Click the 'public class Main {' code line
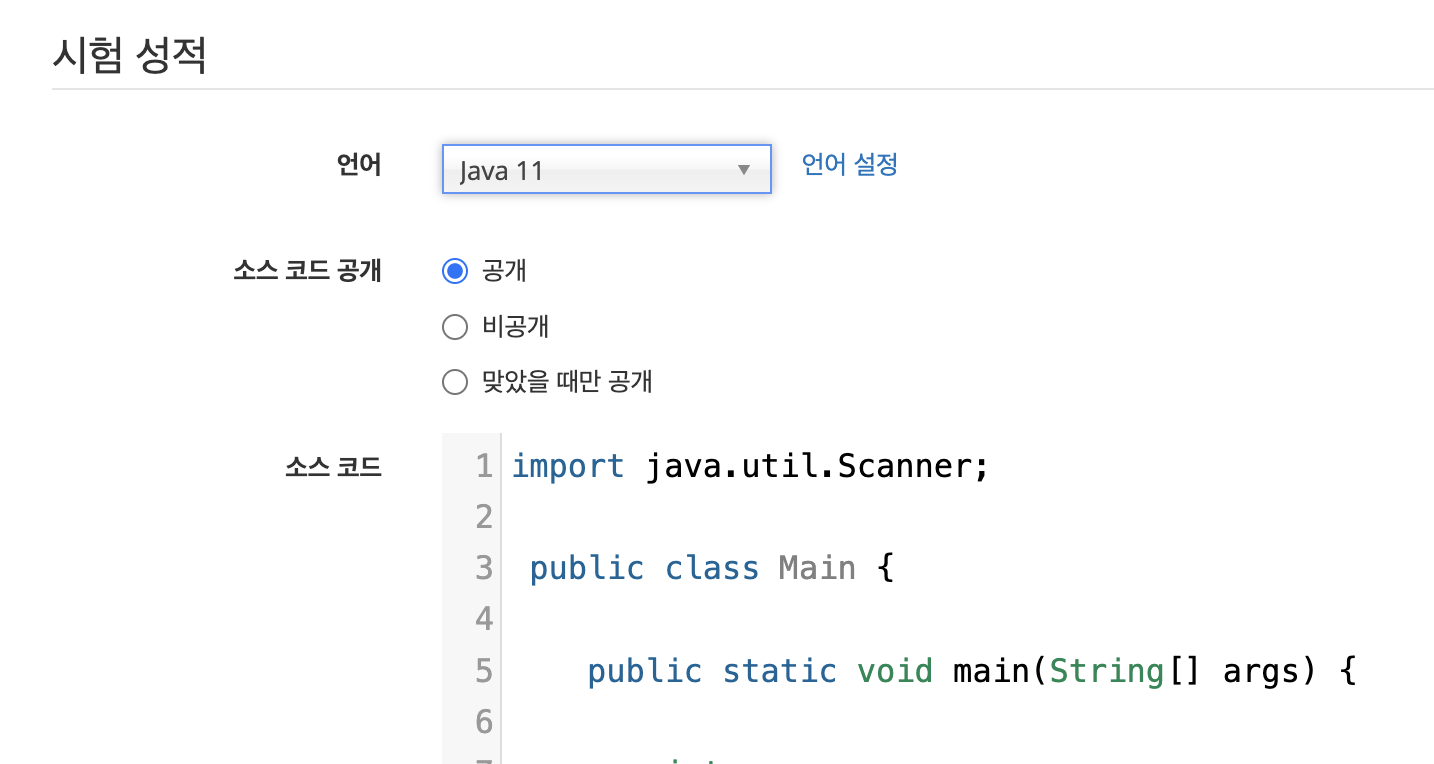The image size is (1434, 764). point(711,568)
